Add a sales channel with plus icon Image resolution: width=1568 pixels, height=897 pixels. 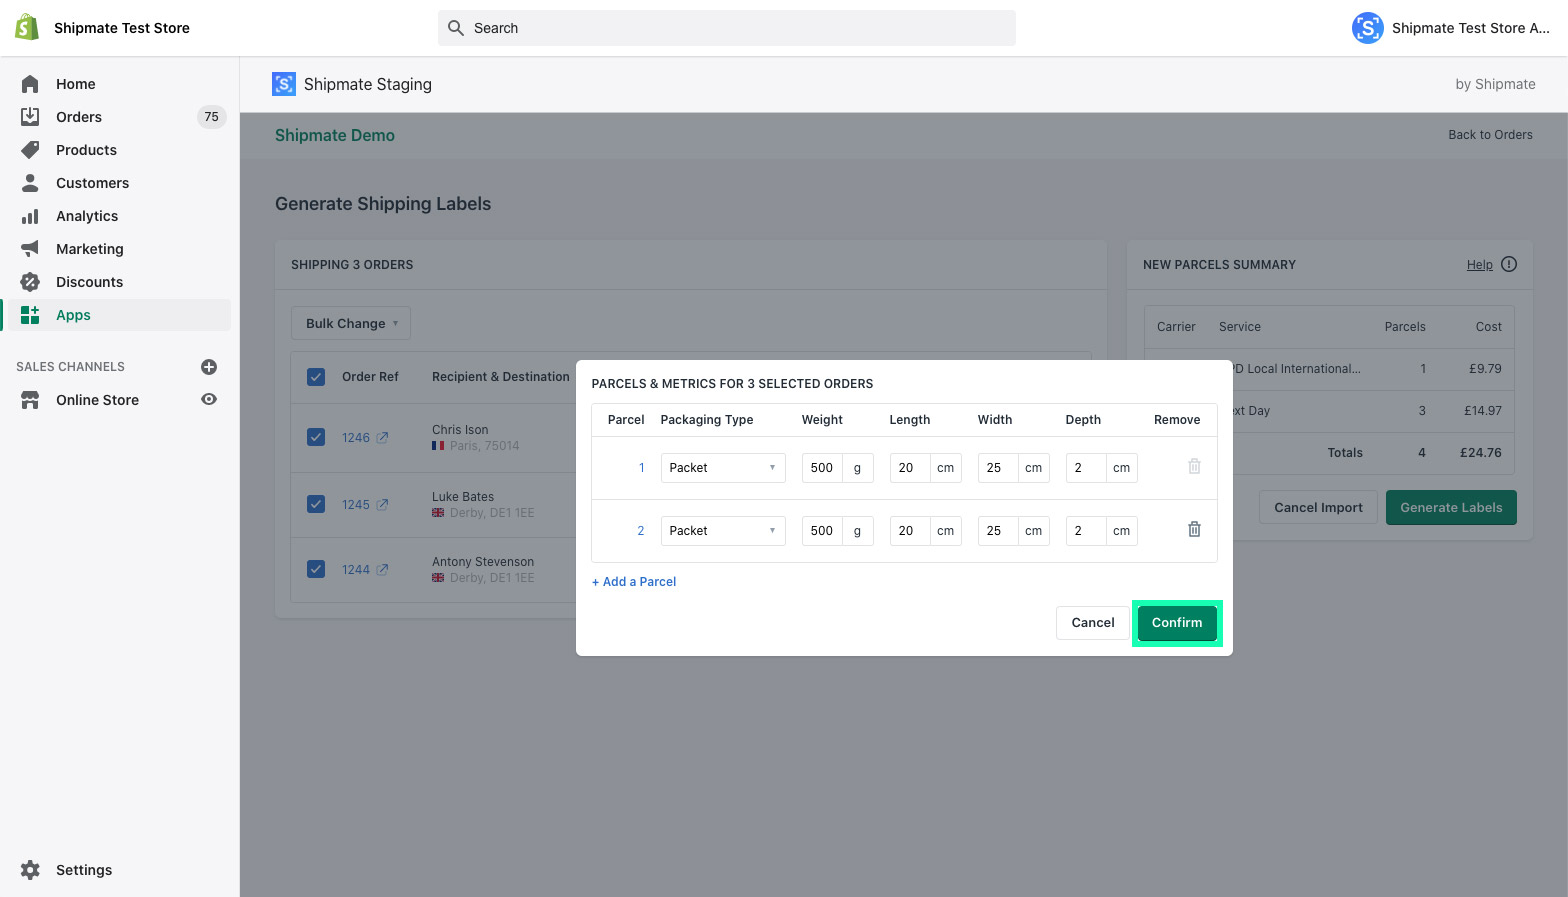pyautogui.click(x=209, y=367)
